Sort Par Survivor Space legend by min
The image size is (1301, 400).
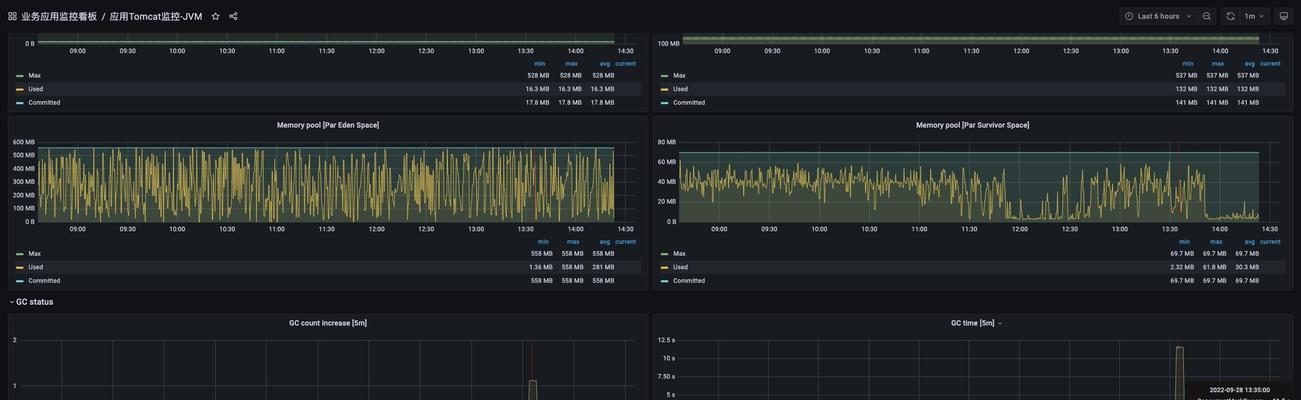(x=1185, y=242)
